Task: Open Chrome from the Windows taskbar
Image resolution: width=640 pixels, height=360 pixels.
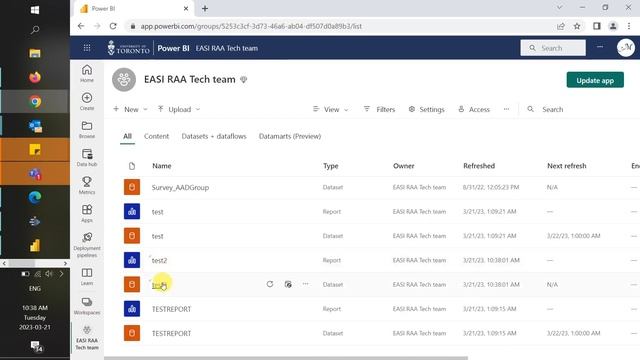Action: 35,102
